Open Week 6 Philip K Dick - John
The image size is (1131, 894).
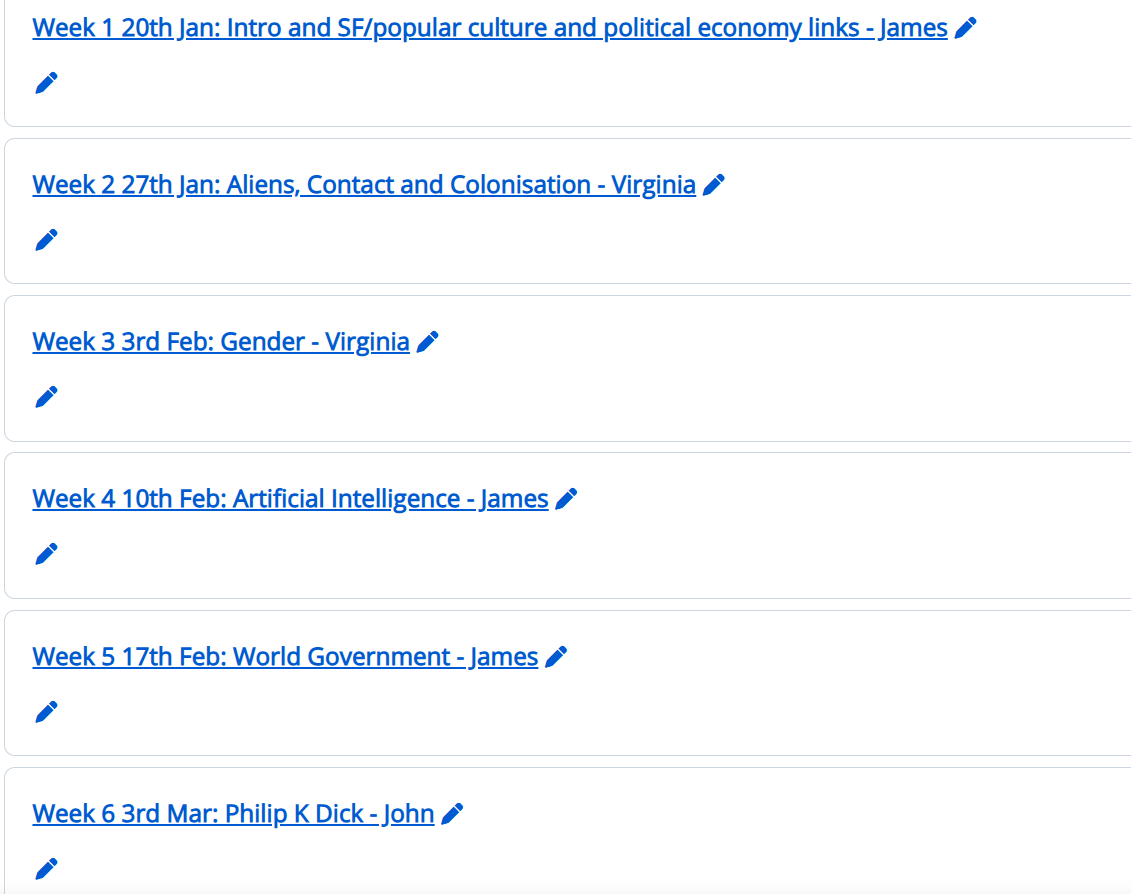tap(233, 814)
